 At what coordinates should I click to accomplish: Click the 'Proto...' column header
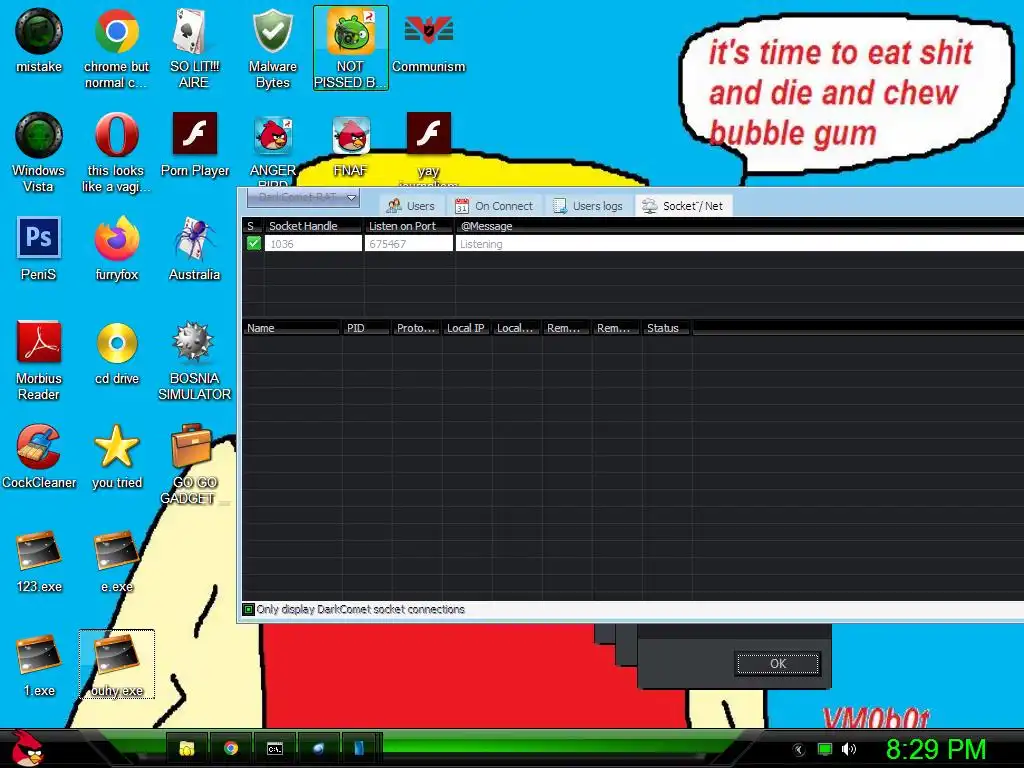point(417,328)
